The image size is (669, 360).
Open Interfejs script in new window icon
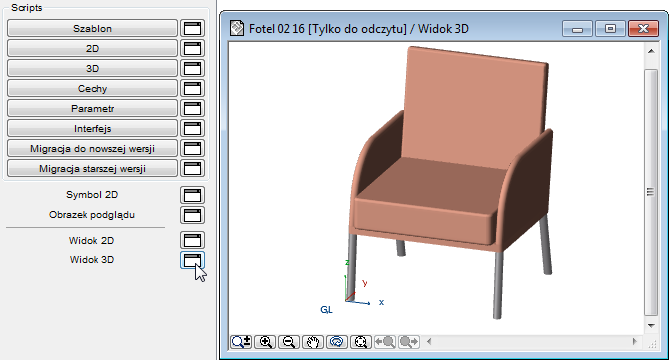coord(192,128)
